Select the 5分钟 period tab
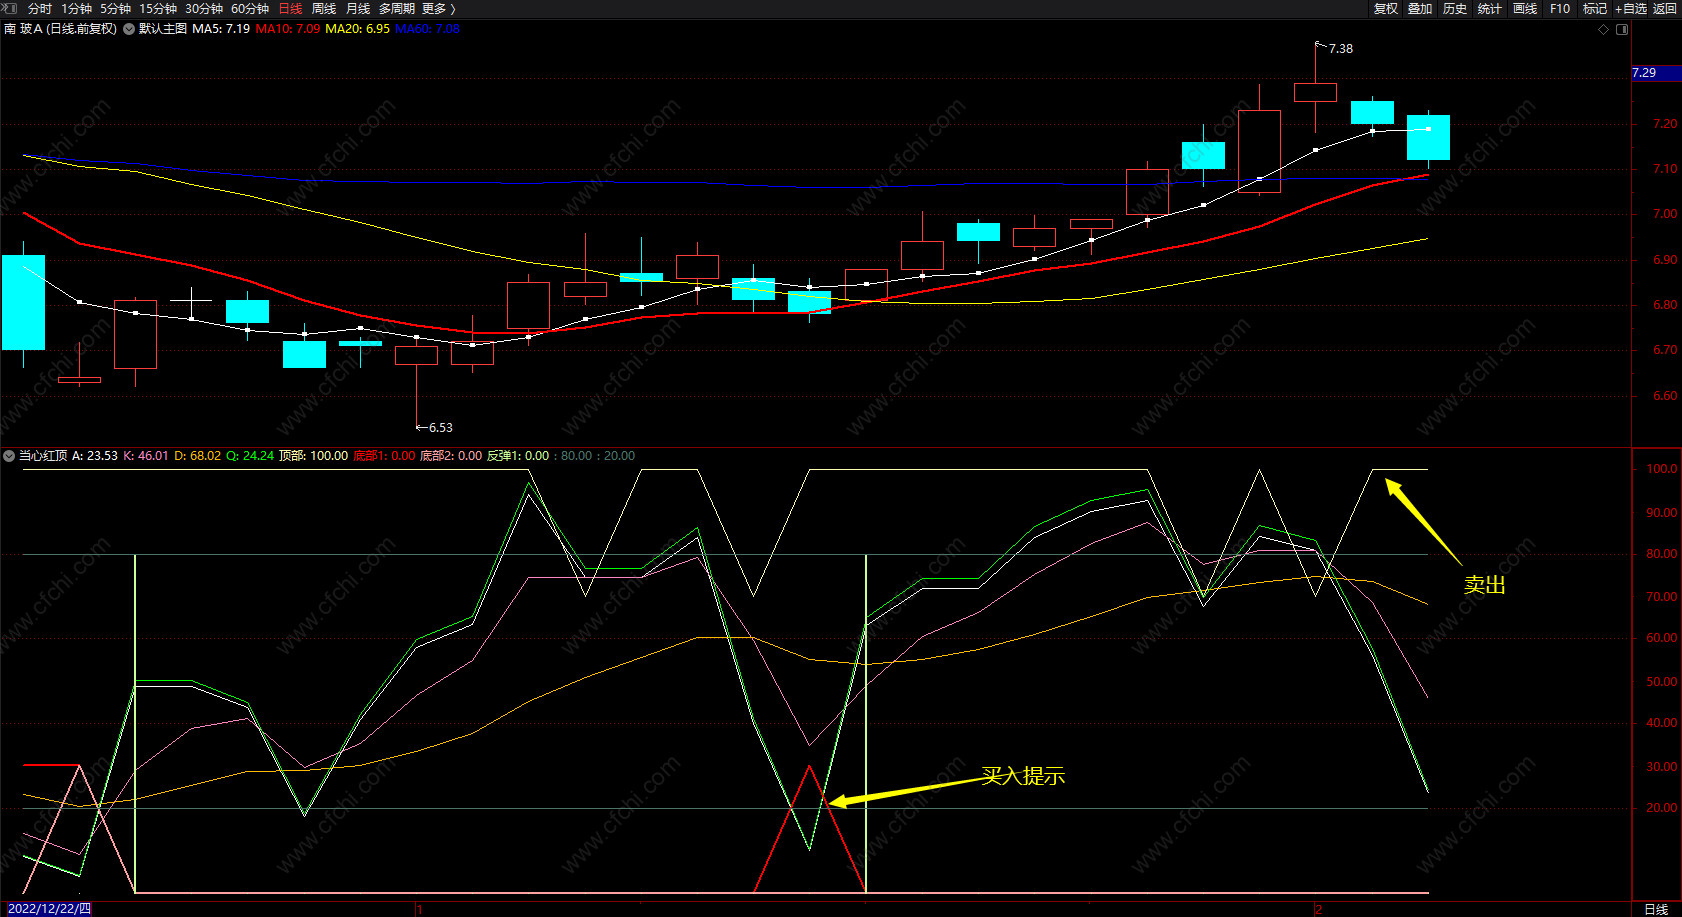The image size is (1682, 917). pyautogui.click(x=115, y=8)
